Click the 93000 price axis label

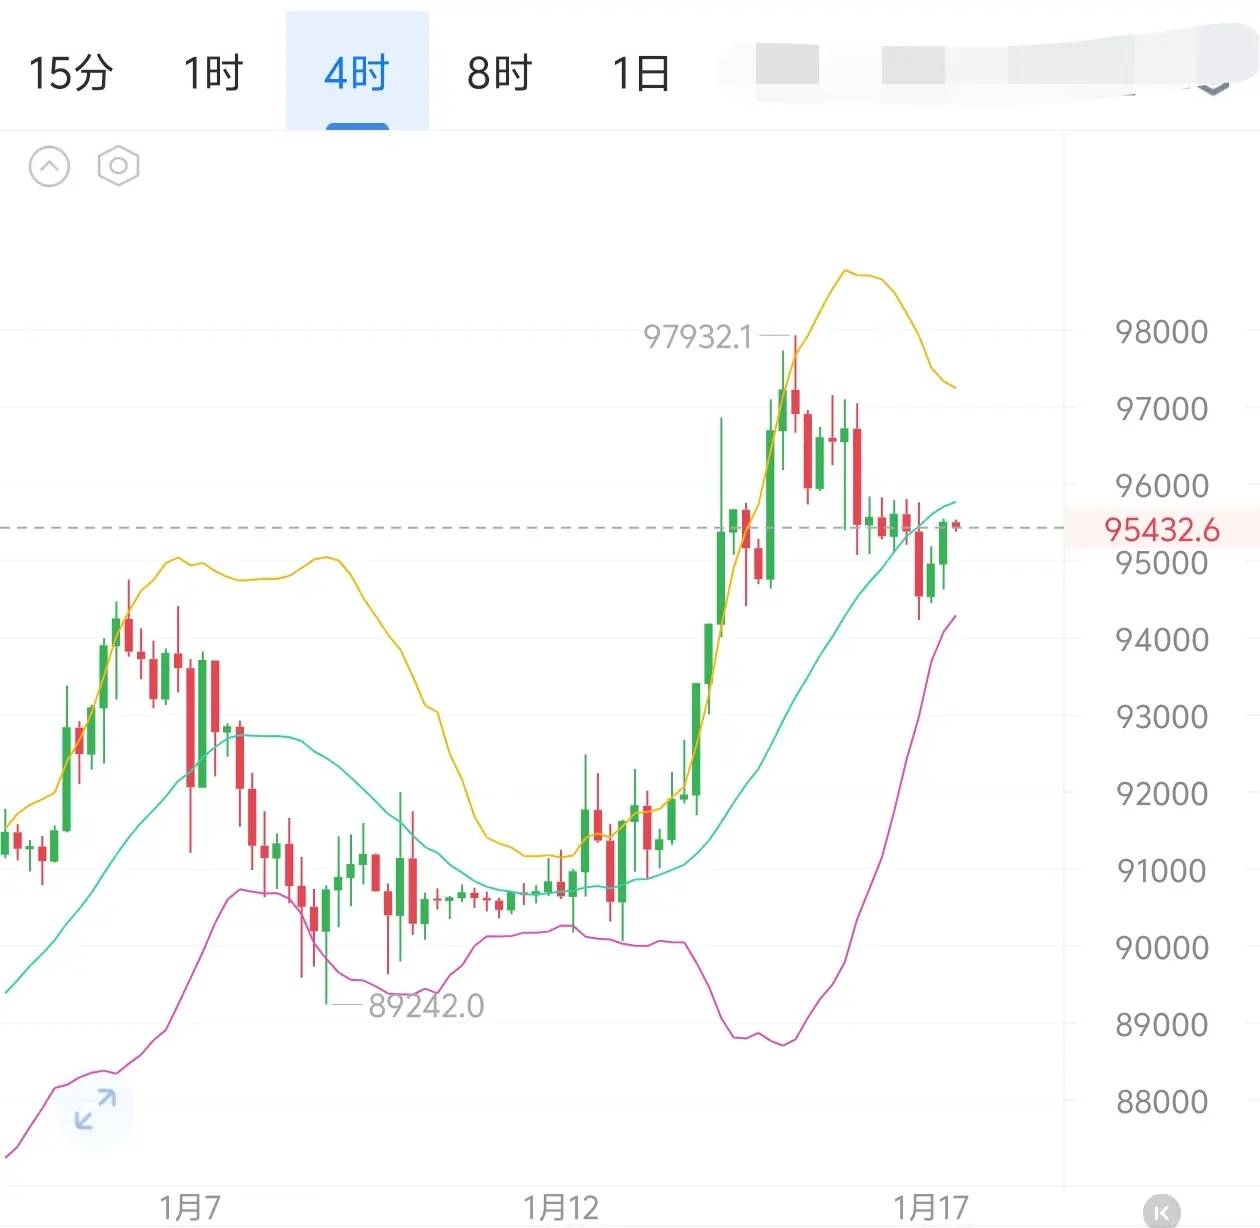pyautogui.click(x=1162, y=717)
